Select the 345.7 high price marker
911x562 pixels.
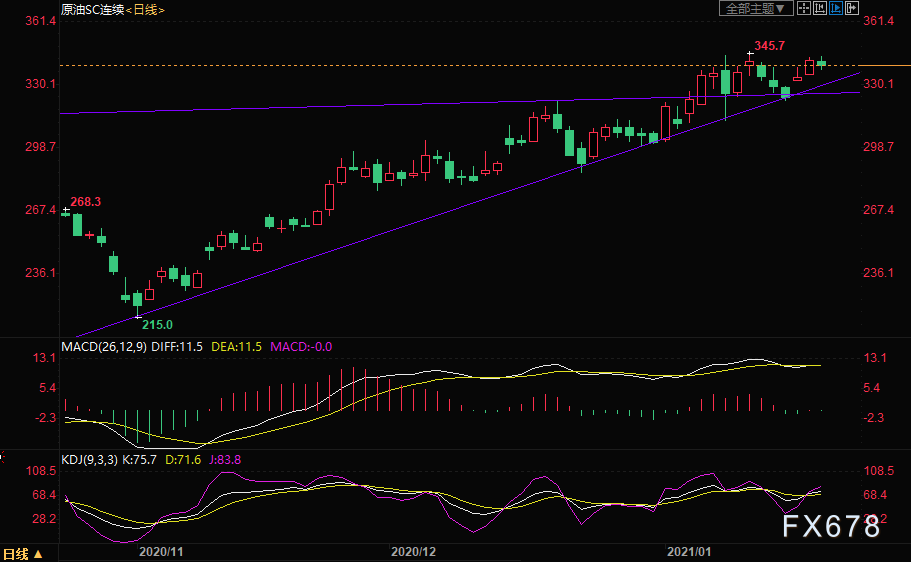click(769, 45)
